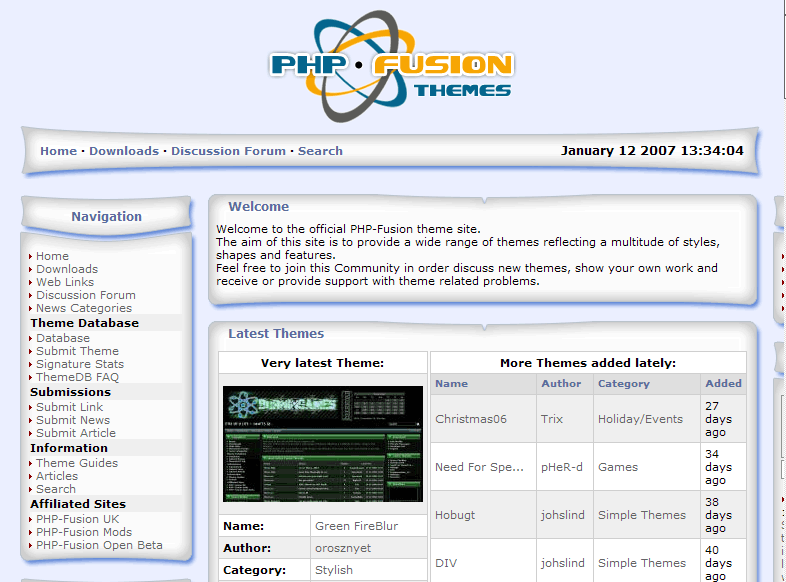This screenshot has width=786, height=582.
Task: Sort by the Added column header
Action: point(723,383)
